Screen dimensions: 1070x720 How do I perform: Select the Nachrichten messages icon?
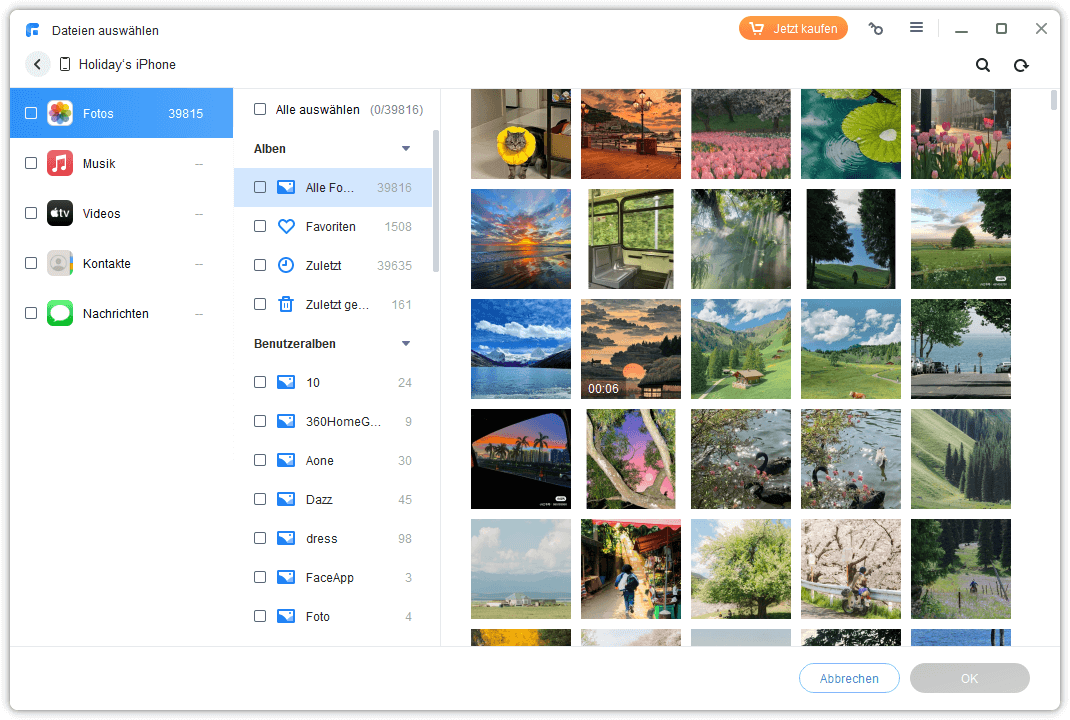point(60,313)
